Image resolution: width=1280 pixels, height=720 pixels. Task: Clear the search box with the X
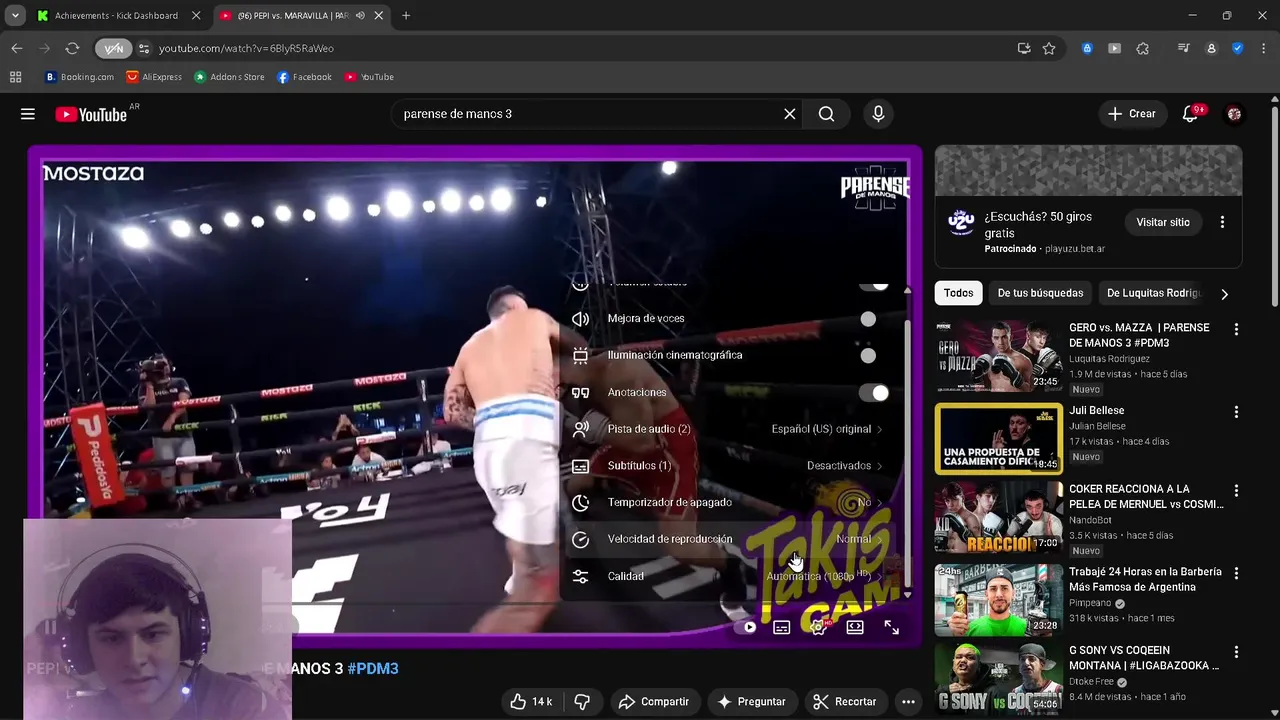tap(790, 114)
